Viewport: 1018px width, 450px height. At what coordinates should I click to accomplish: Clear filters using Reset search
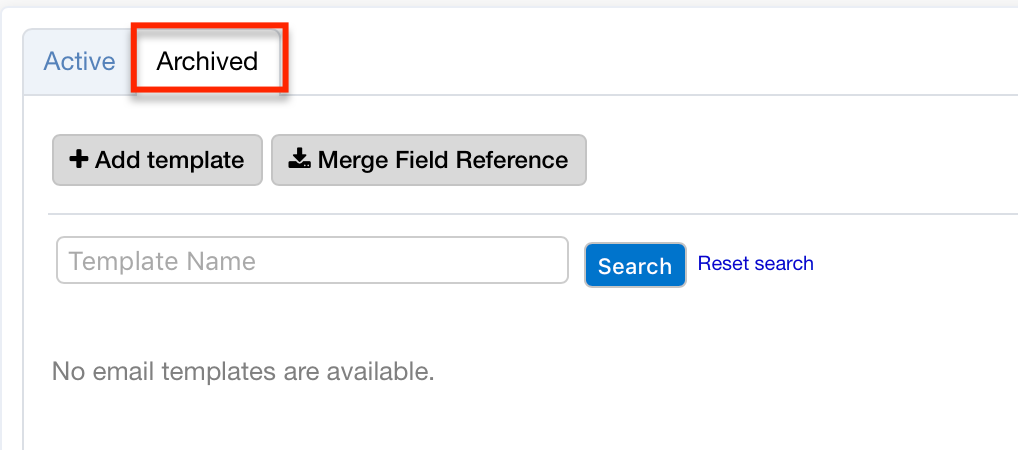[x=755, y=263]
